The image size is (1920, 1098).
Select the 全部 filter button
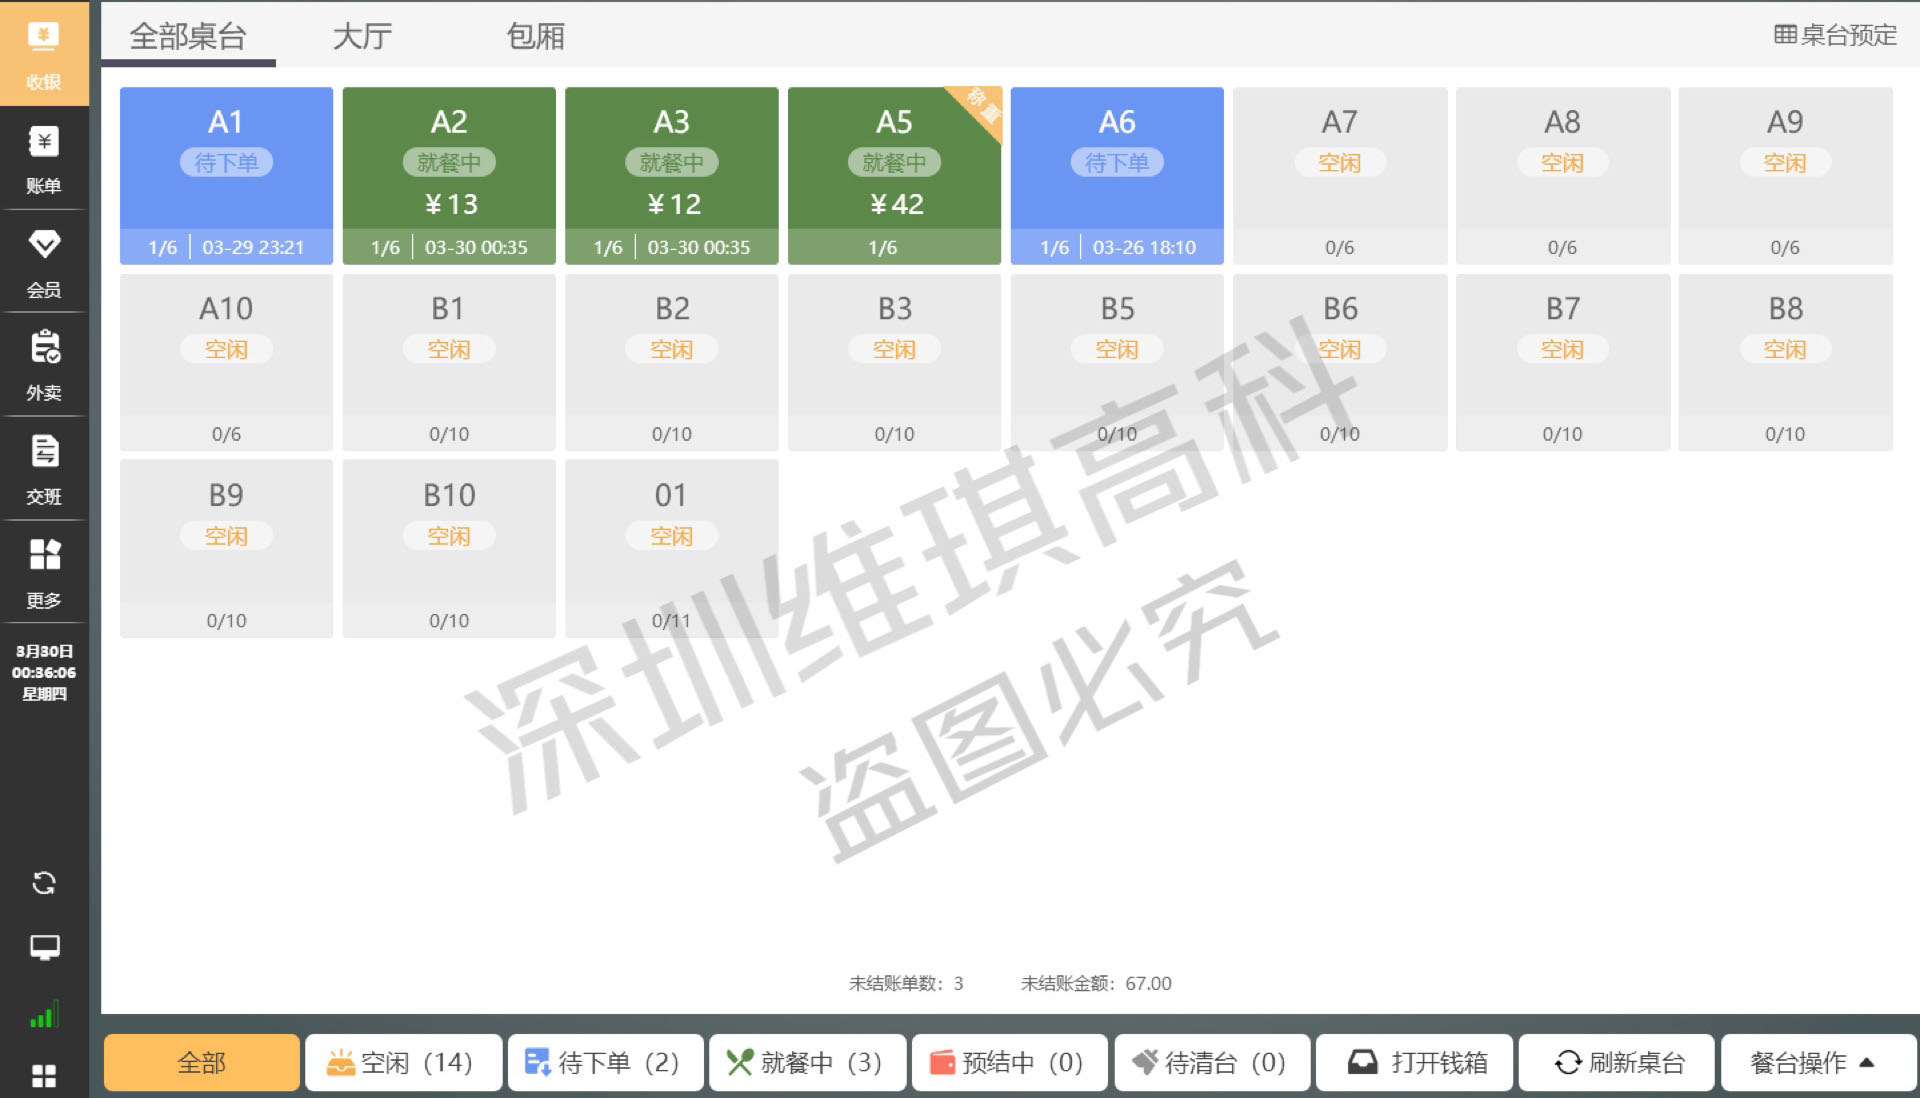[202, 1062]
